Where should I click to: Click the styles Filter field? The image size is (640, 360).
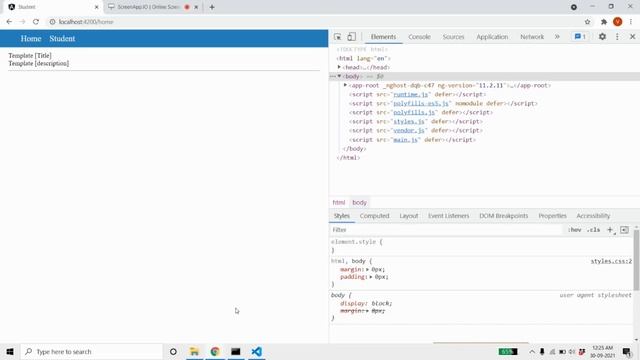tap(446, 230)
